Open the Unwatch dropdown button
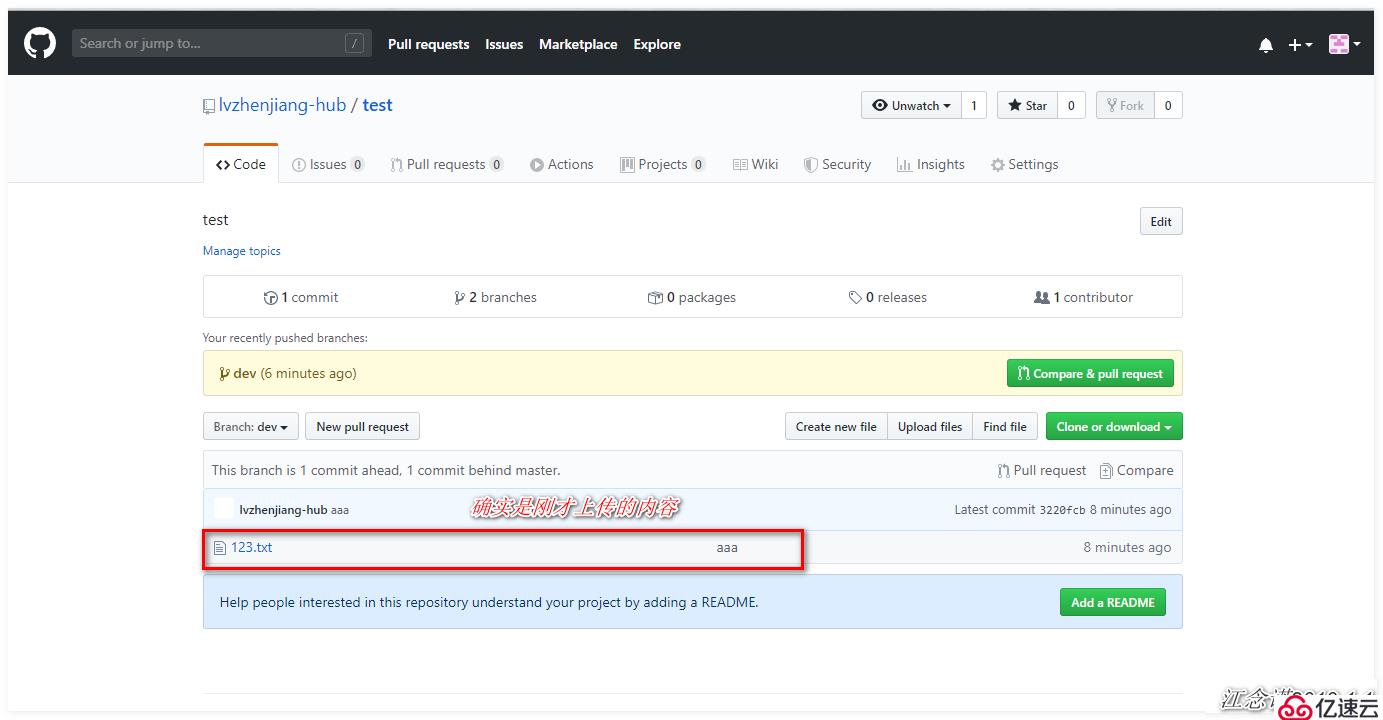Image resolution: width=1383 pixels, height=720 pixels. coord(911,105)
